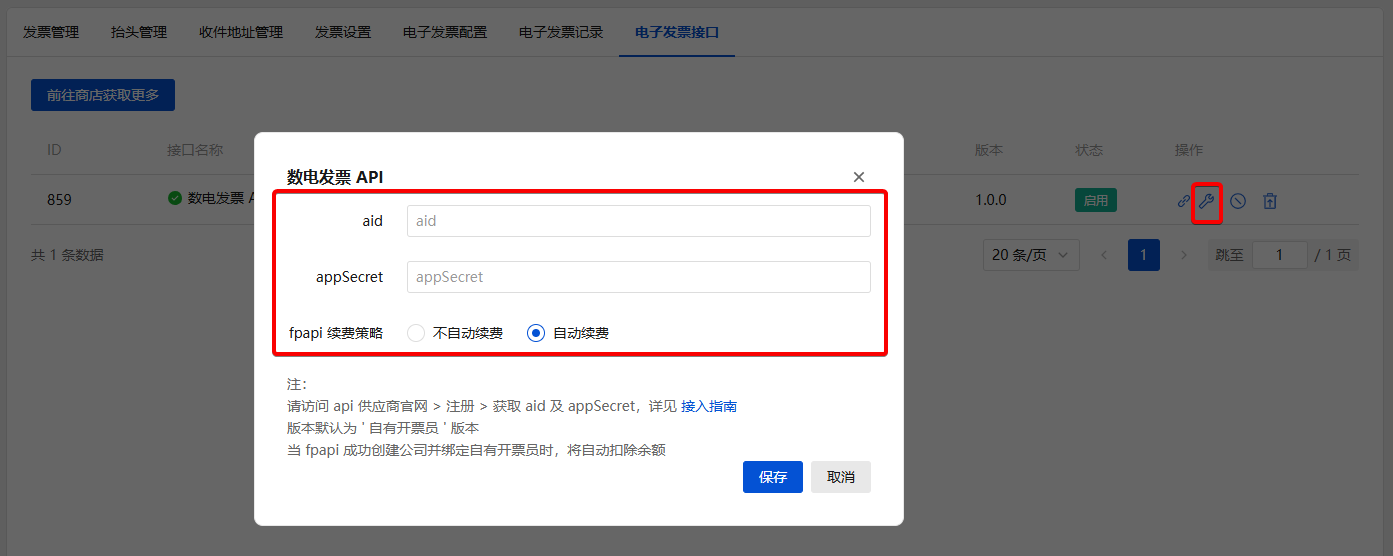The width and height of the screenshot is (1393, 556).
Task: Open the 接入指南 link
Action: 709,406
